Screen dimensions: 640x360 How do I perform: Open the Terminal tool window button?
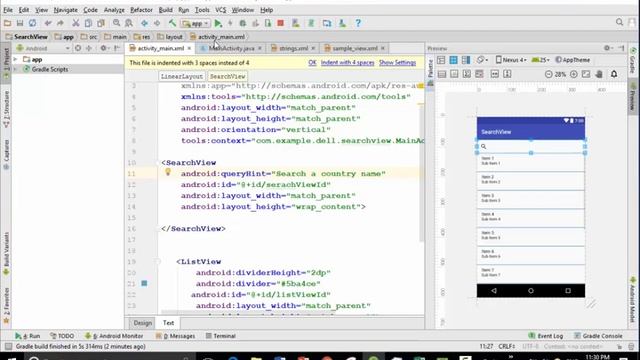(x=220, y=336)
